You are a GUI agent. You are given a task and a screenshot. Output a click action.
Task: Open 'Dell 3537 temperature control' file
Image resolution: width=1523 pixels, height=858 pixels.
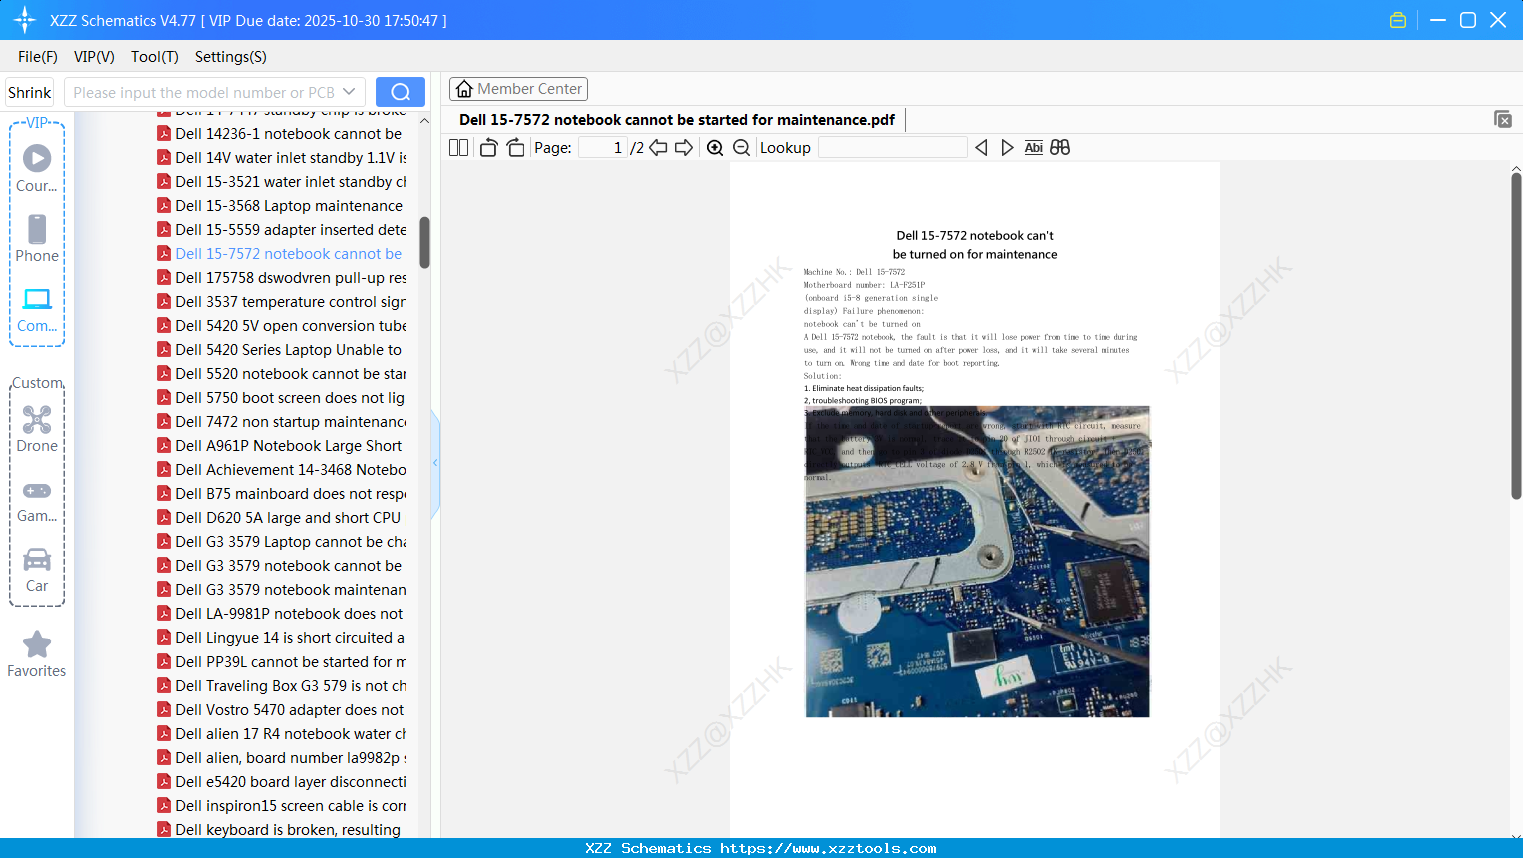[281, 302]
